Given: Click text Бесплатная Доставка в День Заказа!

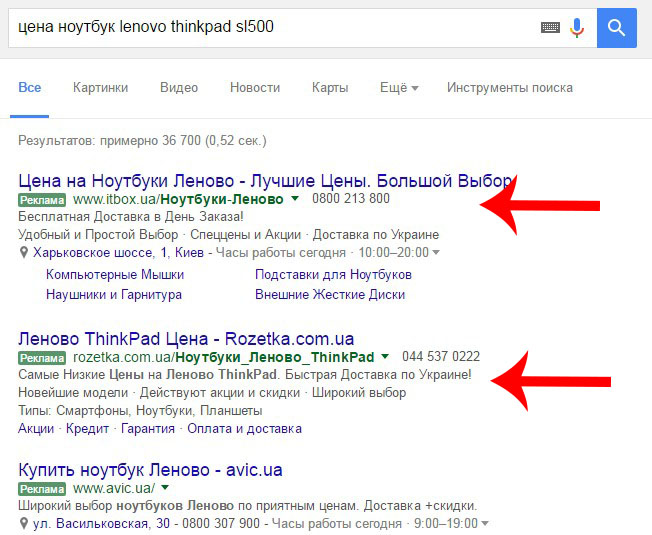Looking at the screenshot, I should (131, 217).
